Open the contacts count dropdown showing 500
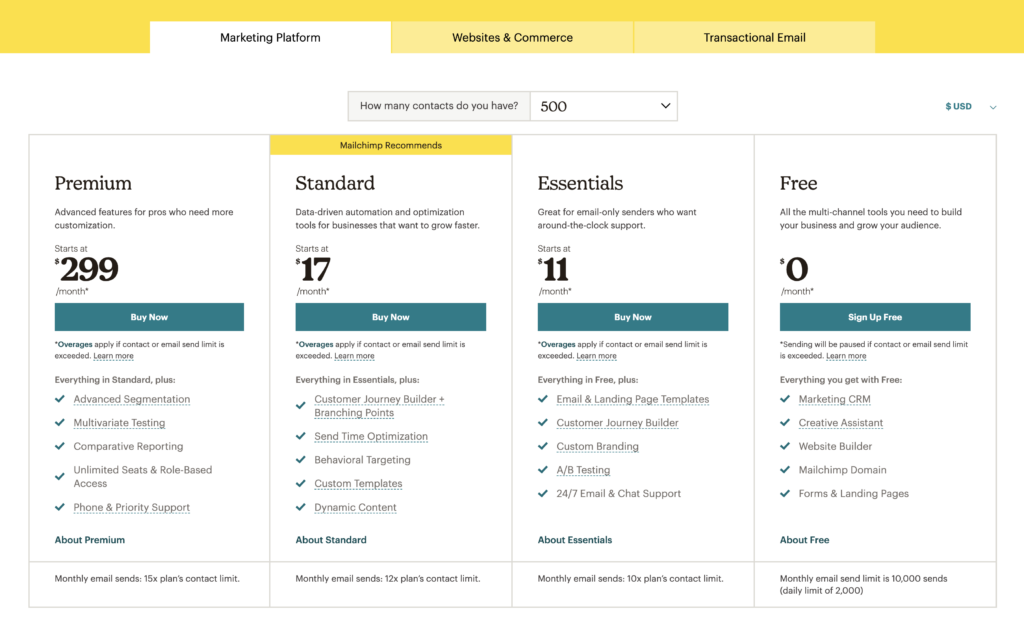1024x621 pixels. pyautogui.click(x=604, y=106)
